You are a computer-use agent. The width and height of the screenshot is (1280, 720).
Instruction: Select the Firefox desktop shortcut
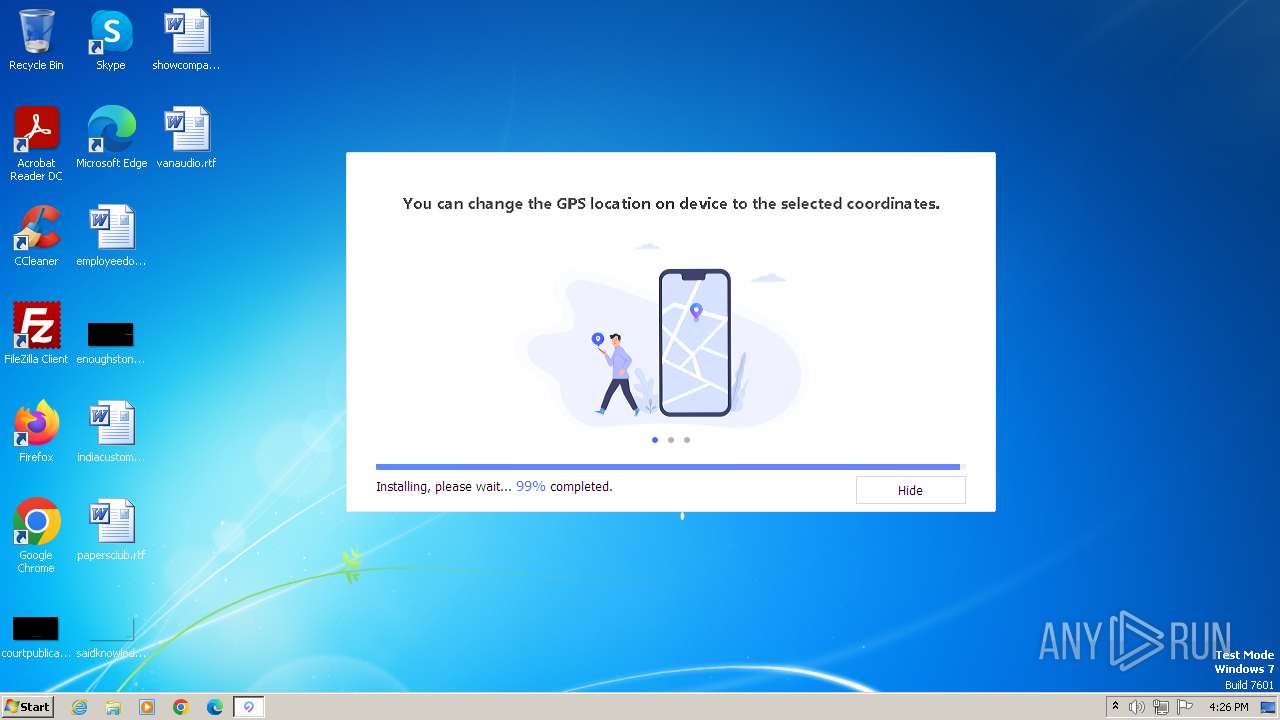tap(36, 432)
